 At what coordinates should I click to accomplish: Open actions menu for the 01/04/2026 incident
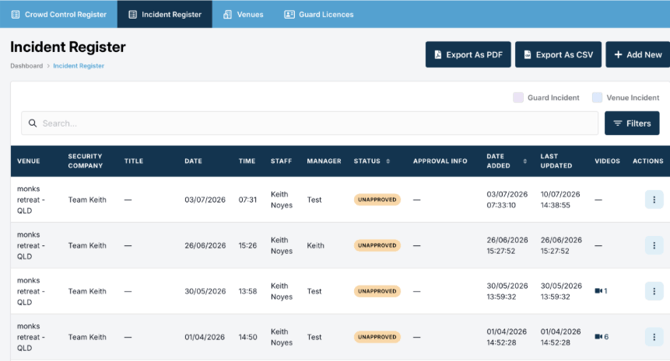coord(654,337)
